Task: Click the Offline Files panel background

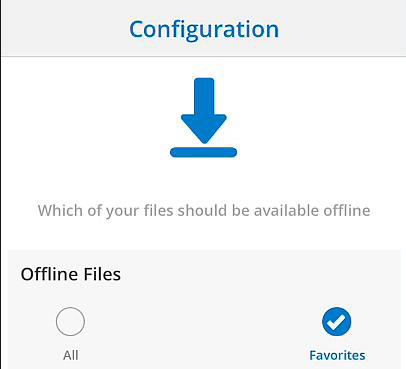Action: (x=204, y=309)
